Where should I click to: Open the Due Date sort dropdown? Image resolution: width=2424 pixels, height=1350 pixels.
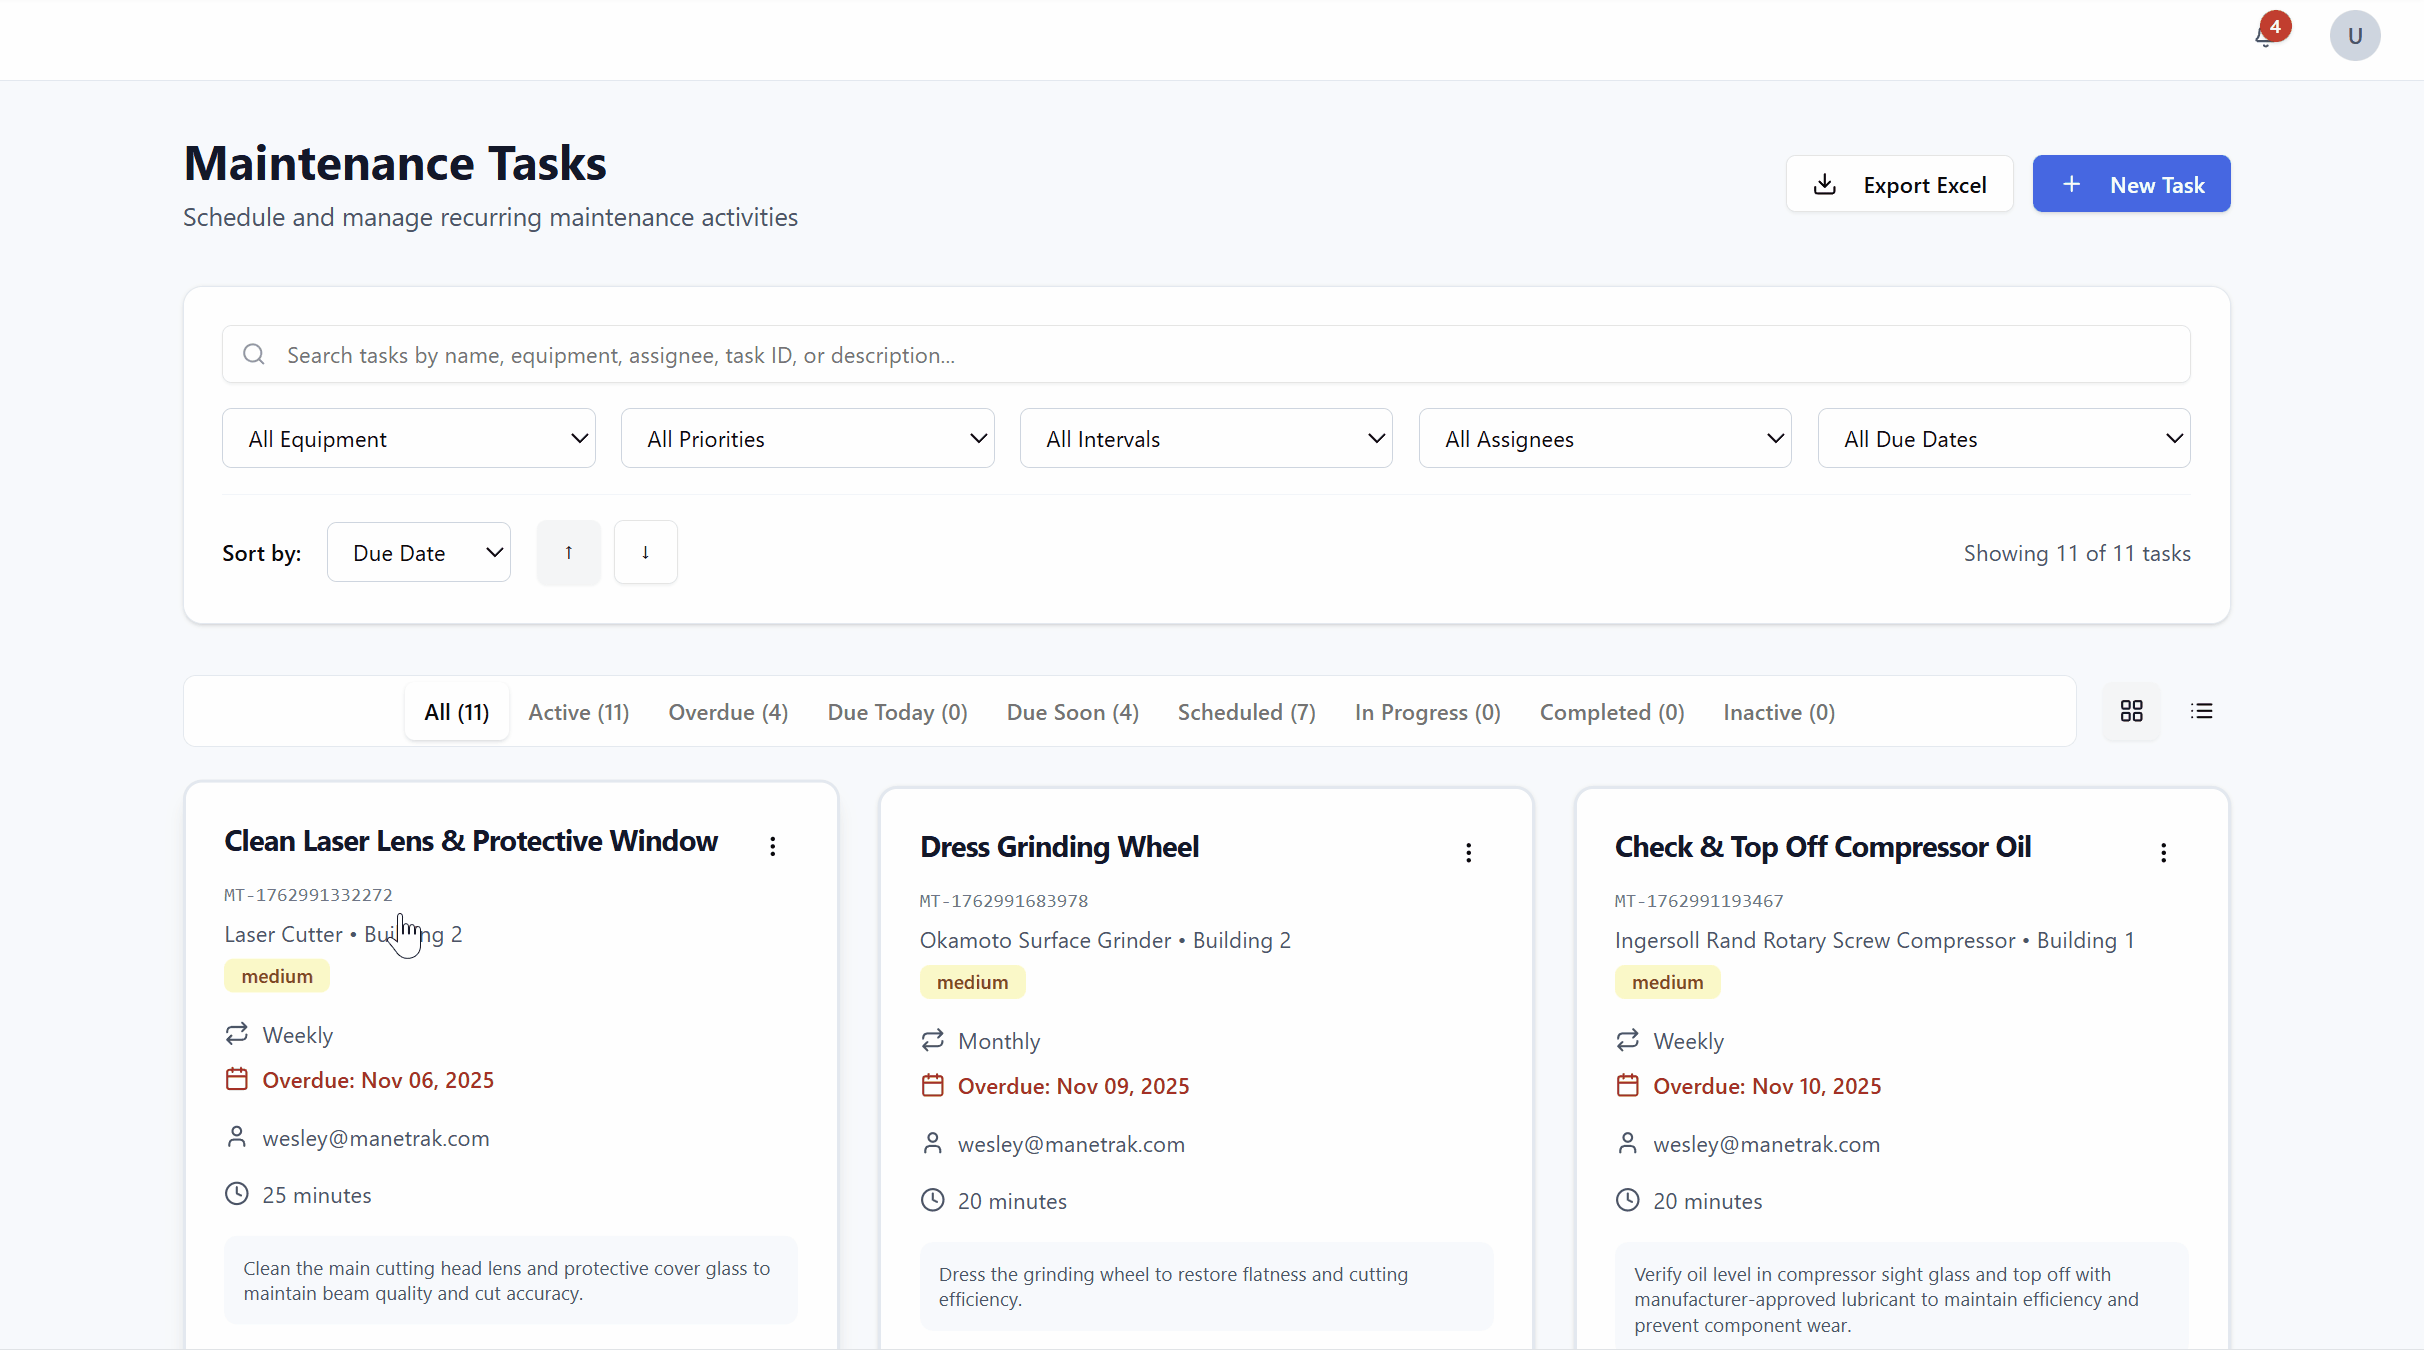point(419,551)
